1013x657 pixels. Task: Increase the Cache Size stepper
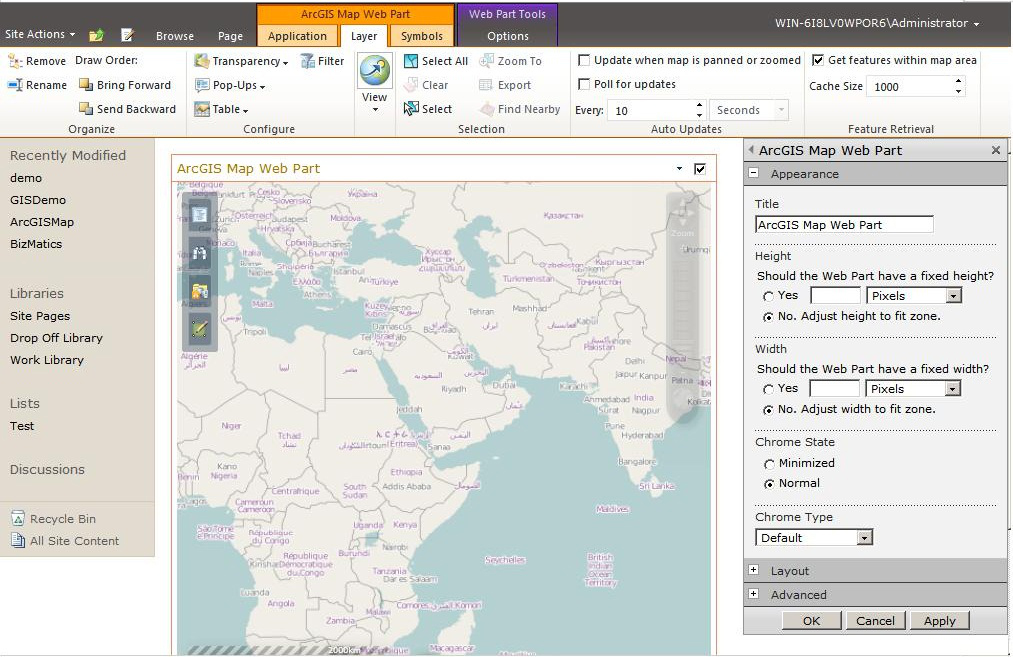pos(958,81)
